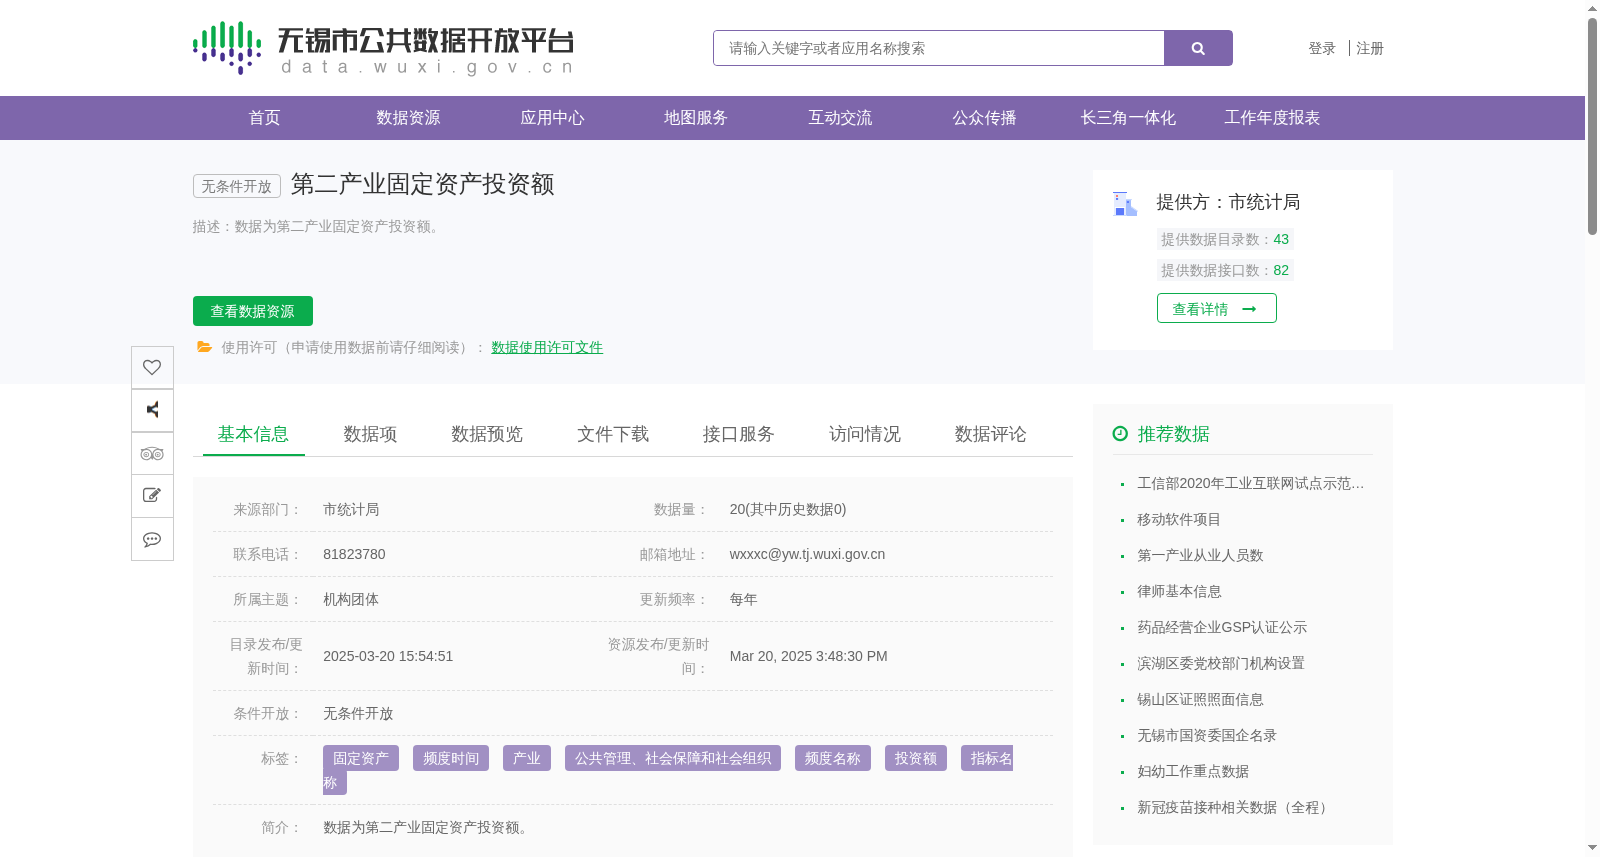Focus the keyword search input field
This screenshot has width=1600, height=857.
939,48
